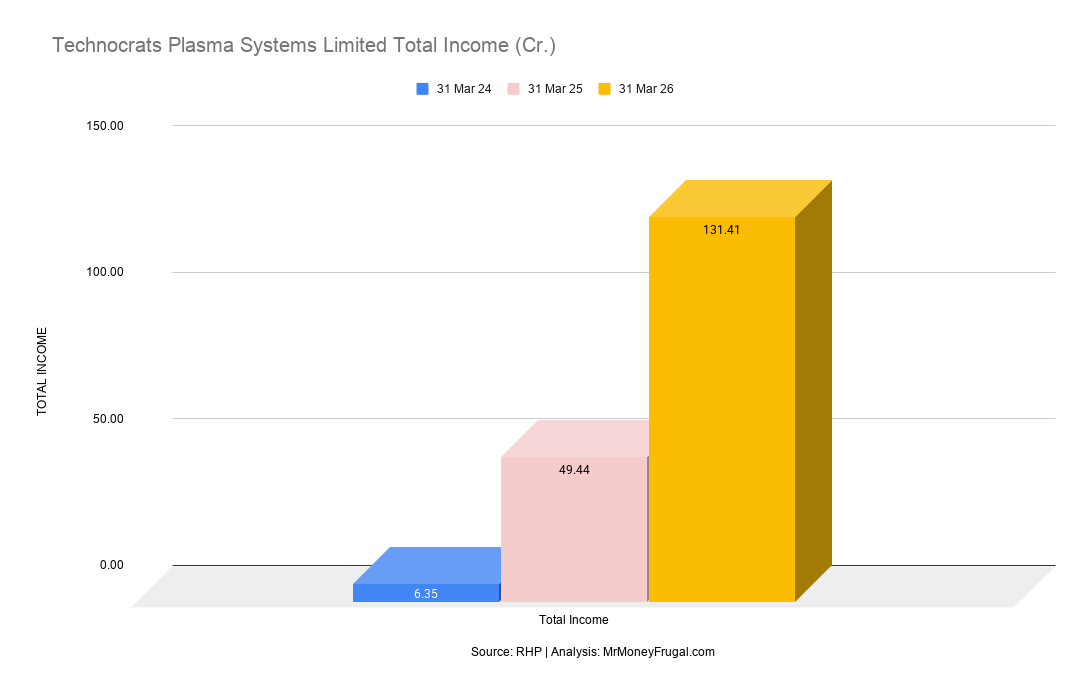
Task: Click the '0.00' axis value
Action: pos(111,565)
